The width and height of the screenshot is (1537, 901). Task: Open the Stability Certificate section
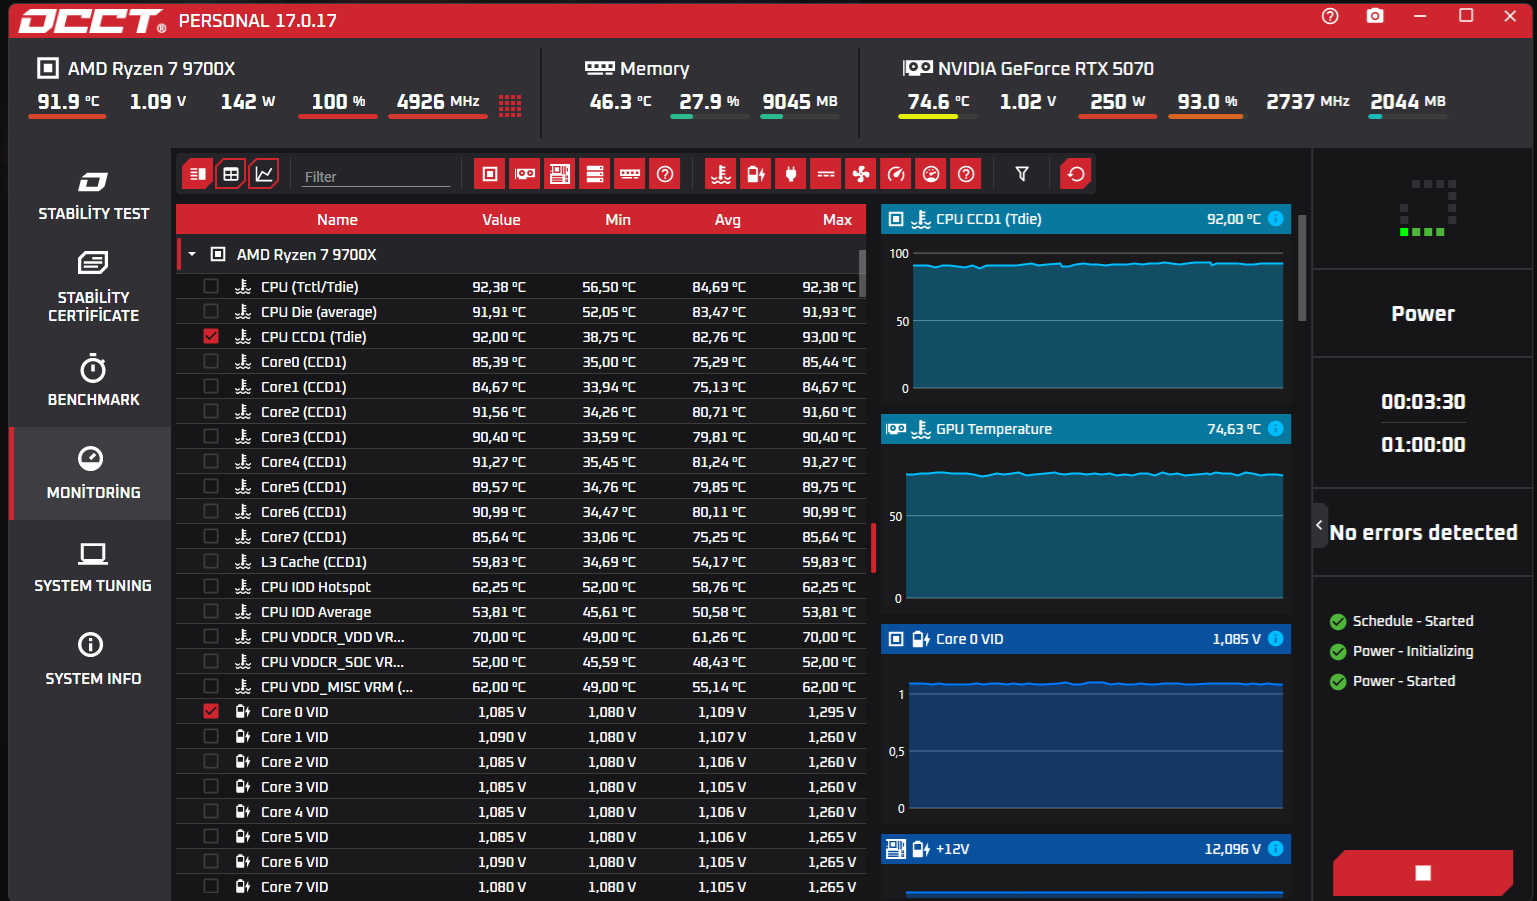[x=93, y=287]
